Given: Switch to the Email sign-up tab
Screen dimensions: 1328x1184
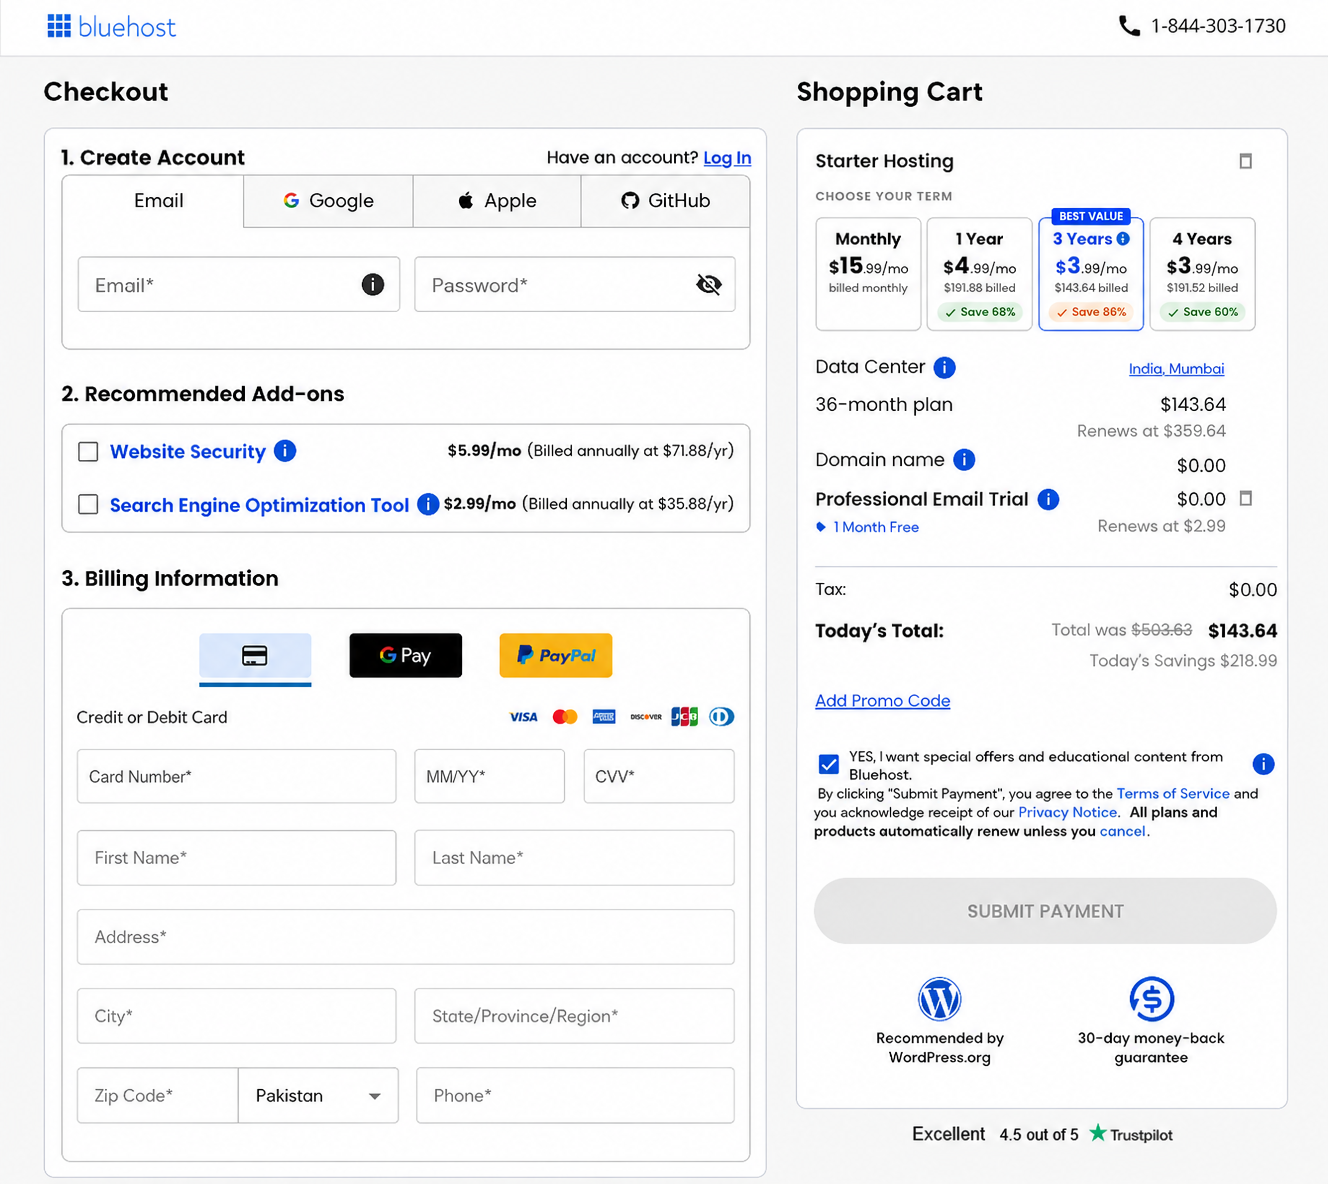Looking at the screenshot, I should [153, 201].
